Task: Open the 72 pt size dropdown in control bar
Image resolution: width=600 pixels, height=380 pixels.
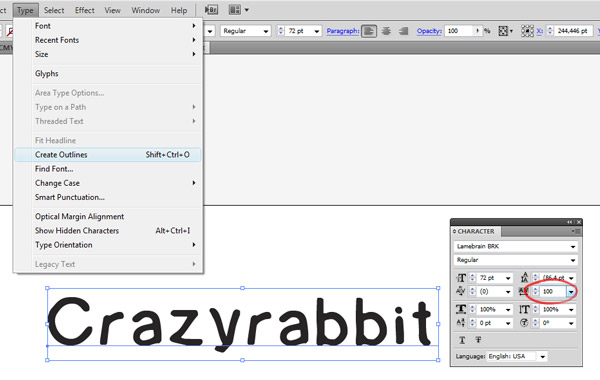Action: (x=316, y=31)
